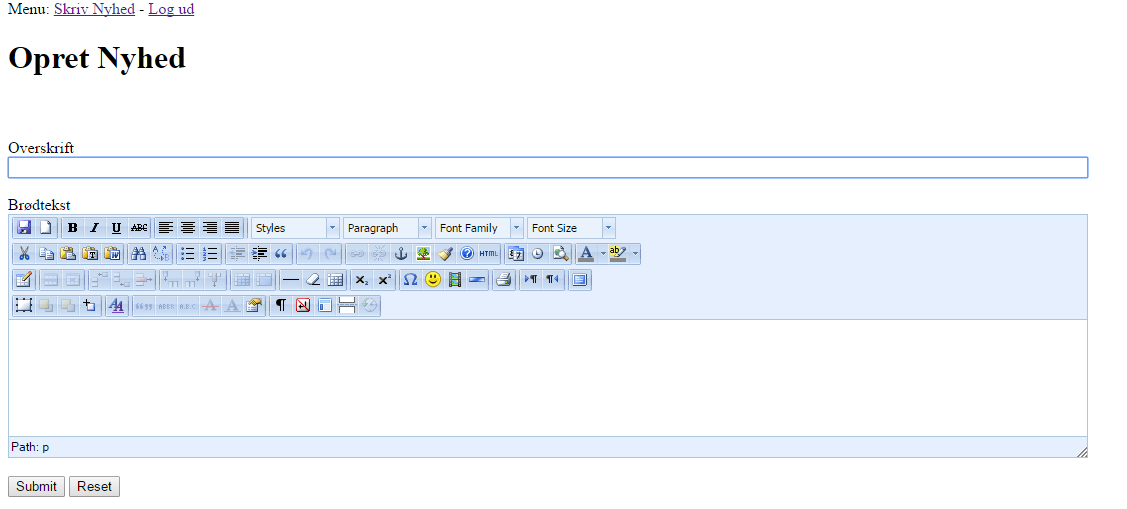Click the New document icon

point(45,228)
